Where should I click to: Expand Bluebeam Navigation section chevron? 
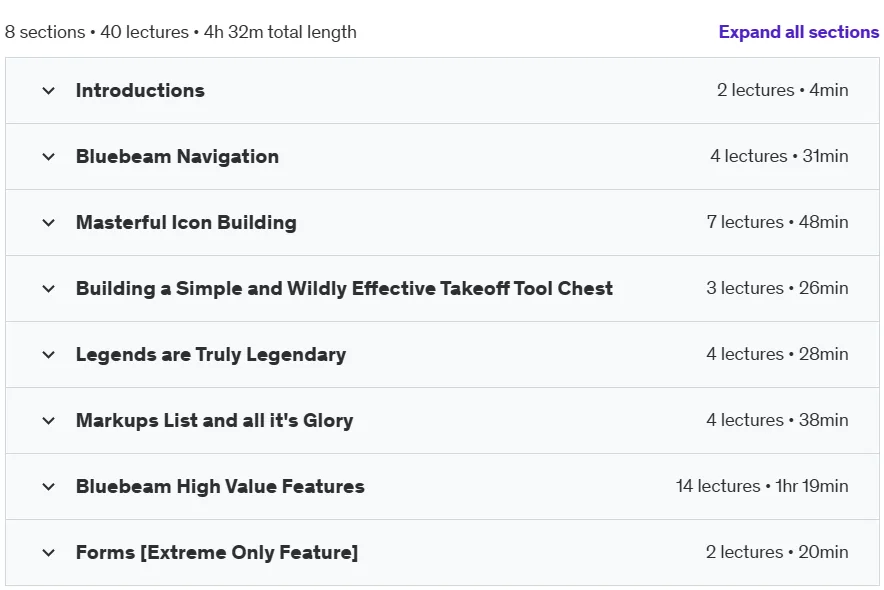tap(48, 157)
